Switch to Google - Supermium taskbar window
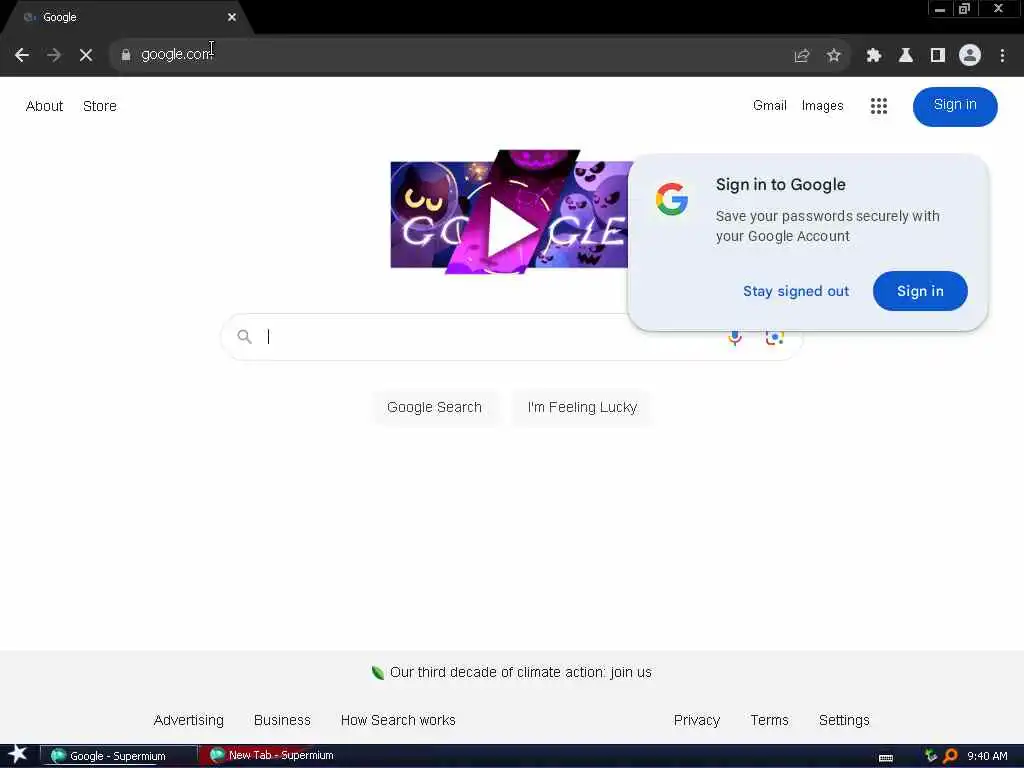1024x768 pixels. point(118,756)
